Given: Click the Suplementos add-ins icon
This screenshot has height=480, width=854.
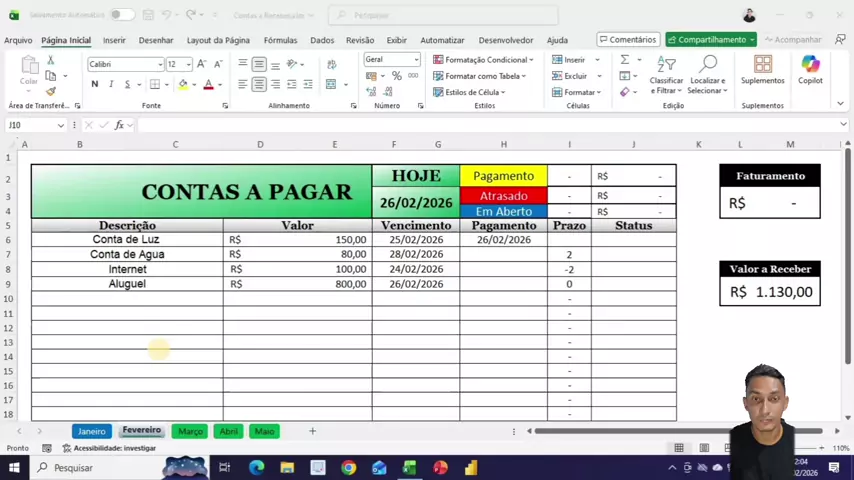Looking at the screenshot, I should tap(763, 68).
